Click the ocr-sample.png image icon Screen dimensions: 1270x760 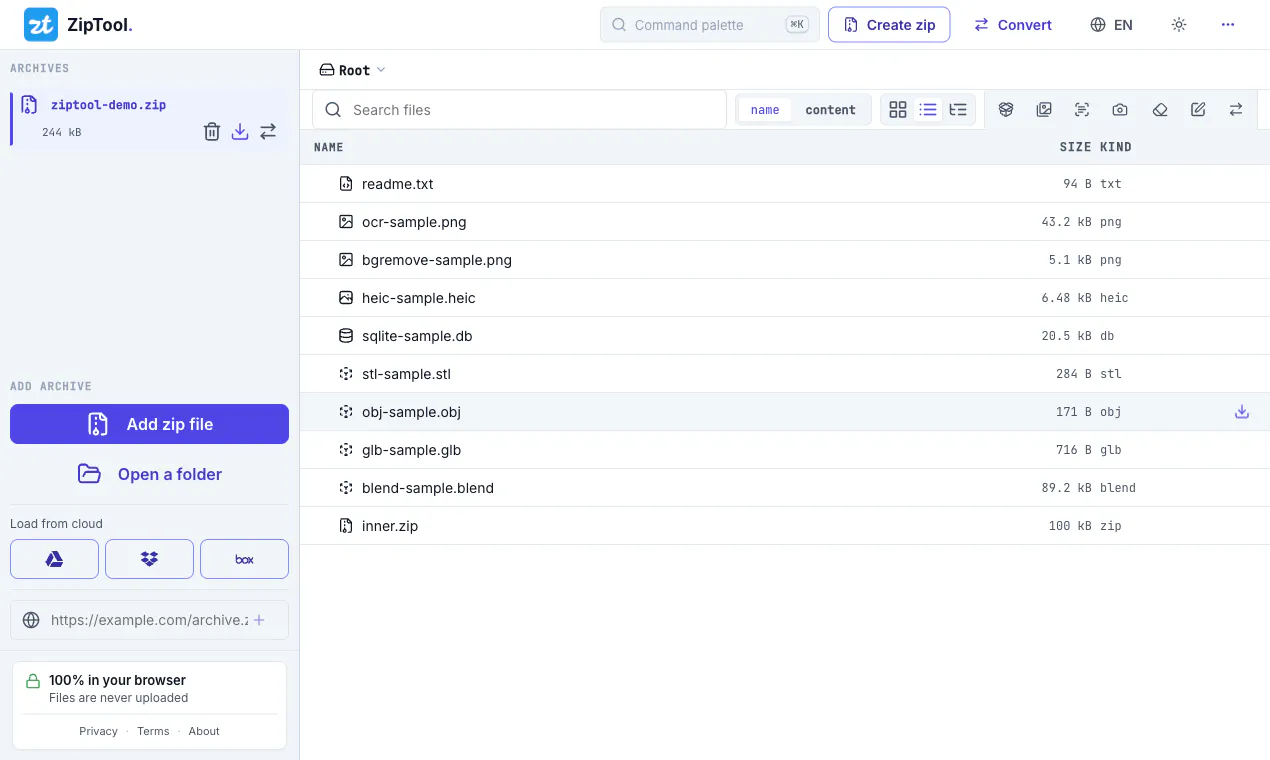tap(346, 222)
